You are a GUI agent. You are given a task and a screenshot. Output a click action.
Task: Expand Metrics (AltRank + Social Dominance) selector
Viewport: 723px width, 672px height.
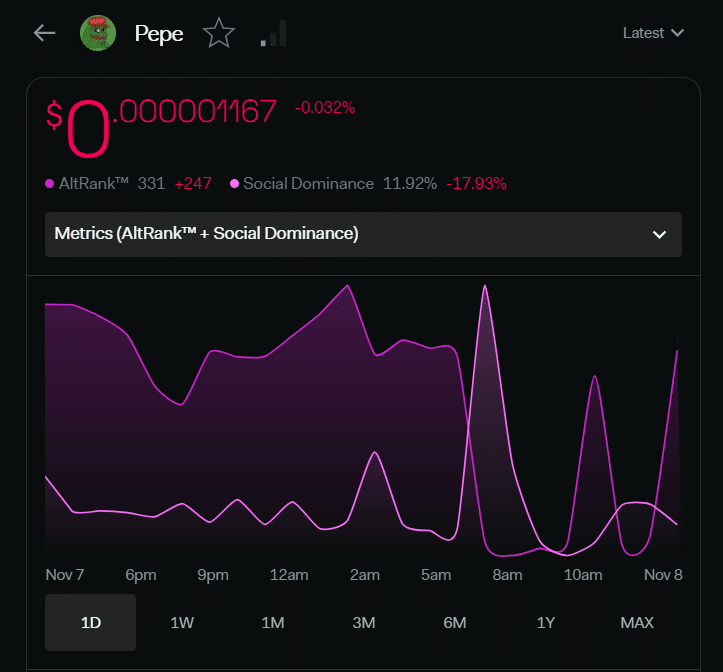363,234
